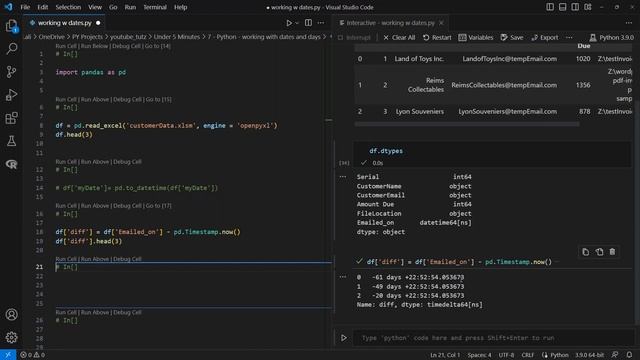
Task: Click the OneDrive breadcrumb segment
Action: click(52, 37)
